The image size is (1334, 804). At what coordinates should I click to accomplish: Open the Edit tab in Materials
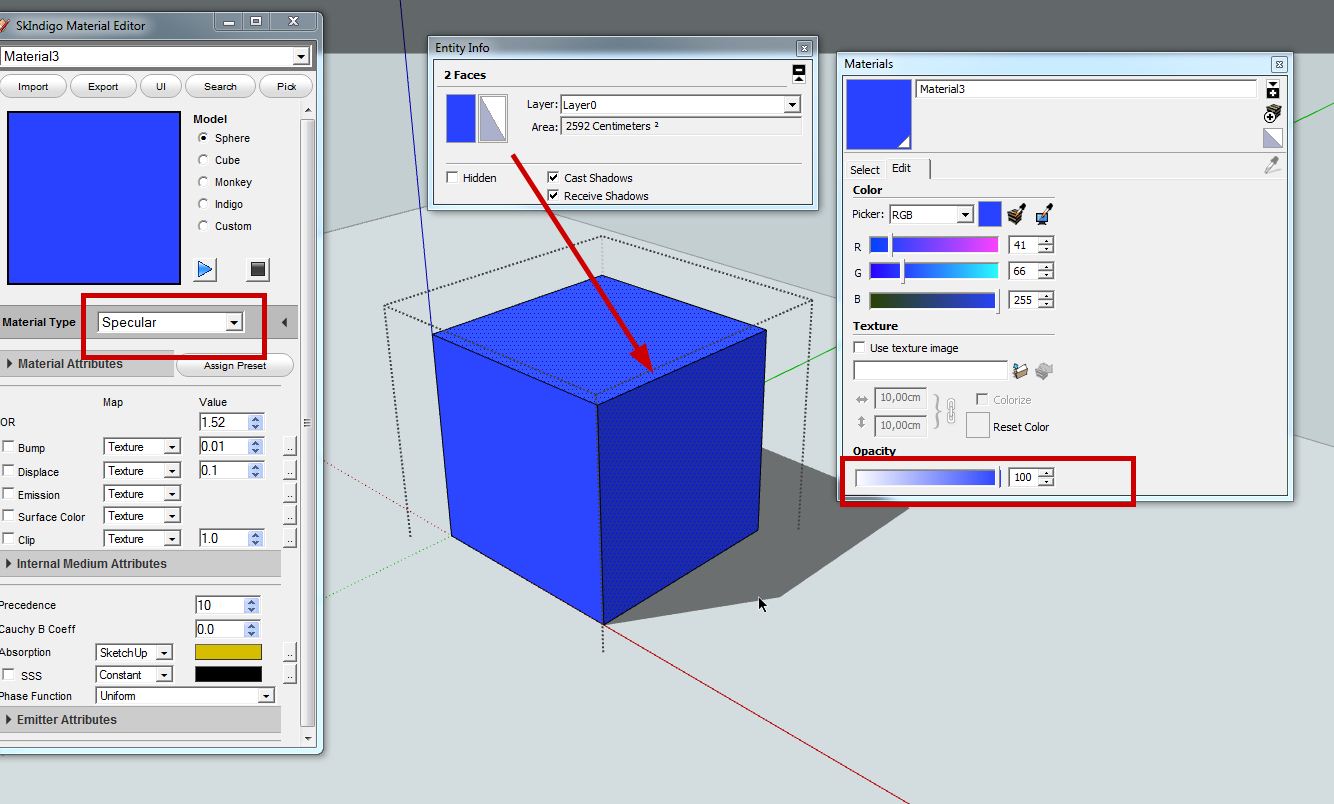[x=902, y=168]
